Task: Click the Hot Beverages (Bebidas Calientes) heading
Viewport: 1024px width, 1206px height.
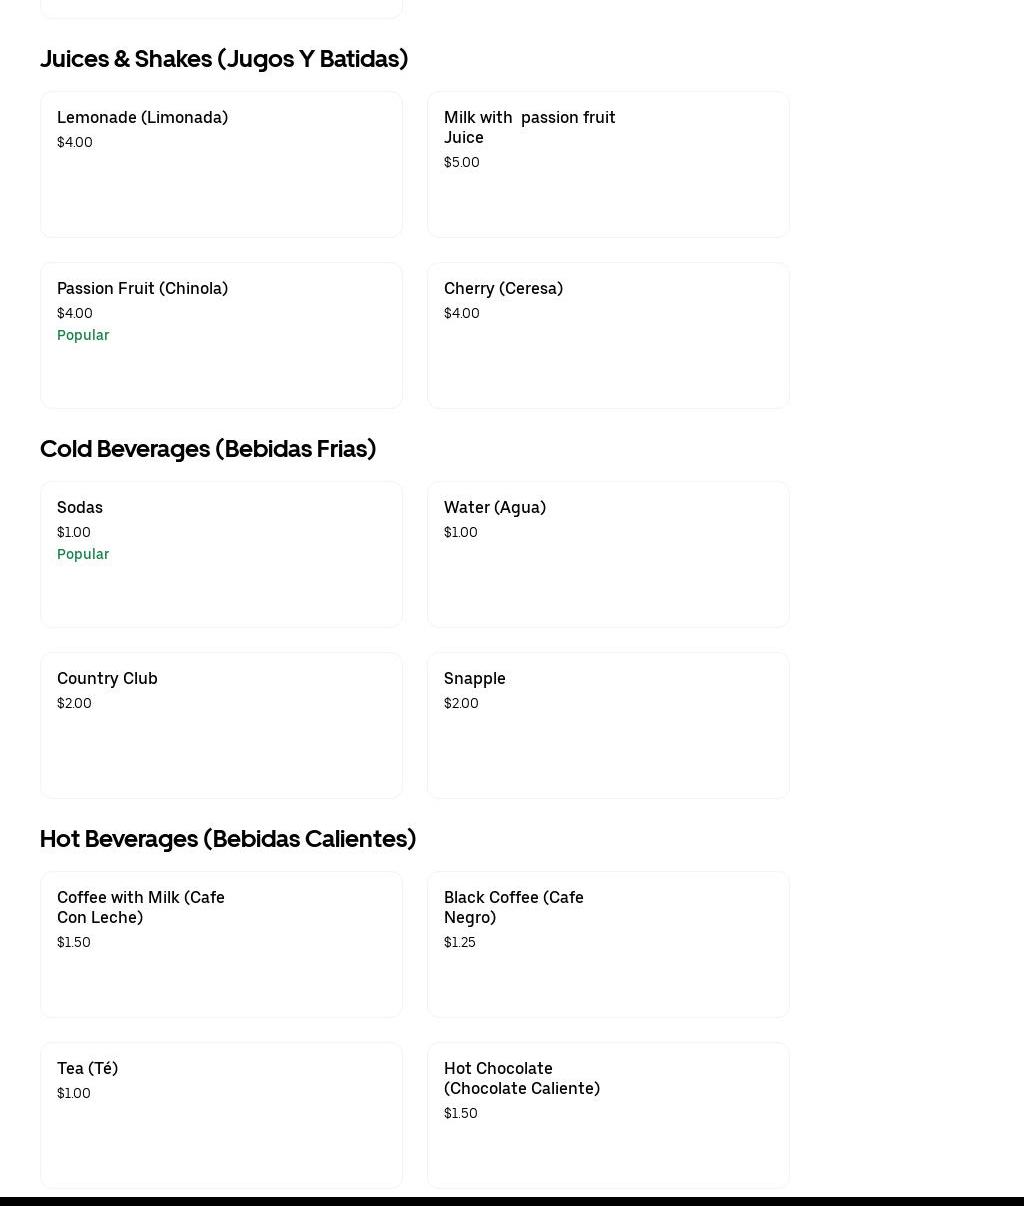Action: 228,839
